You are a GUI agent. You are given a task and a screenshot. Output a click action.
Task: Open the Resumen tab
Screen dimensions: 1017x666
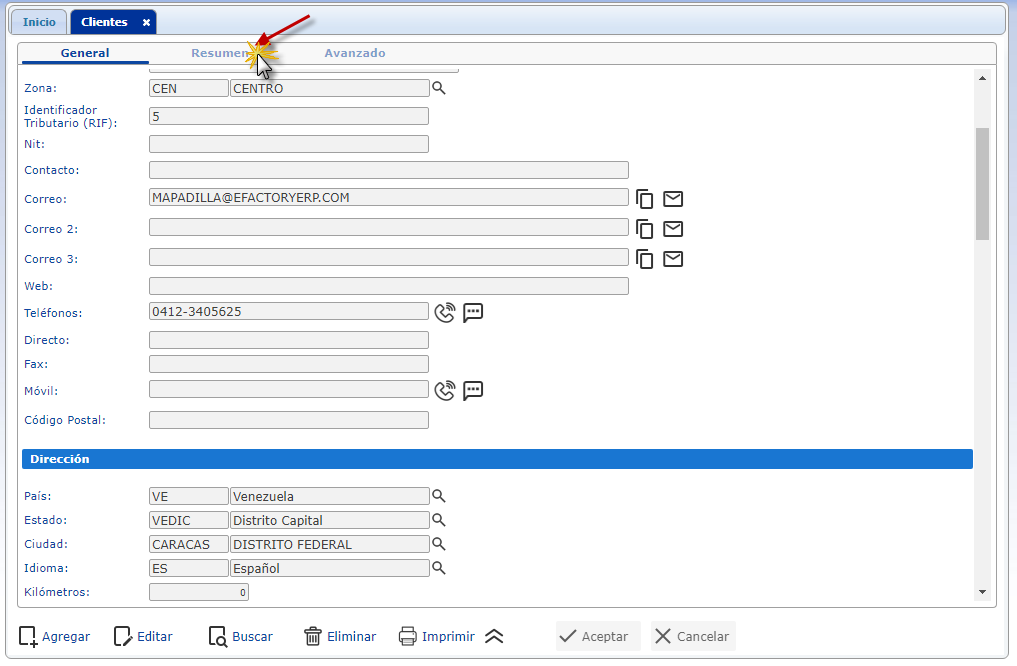[219, 53]
